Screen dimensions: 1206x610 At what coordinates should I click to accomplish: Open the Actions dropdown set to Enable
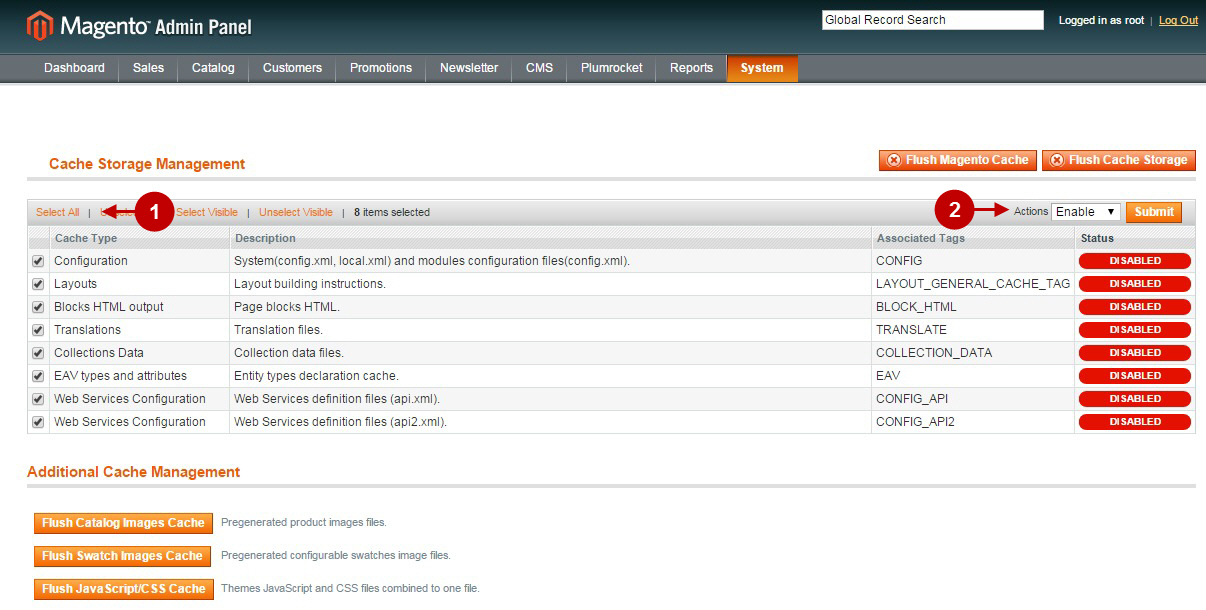(1085, 212)
